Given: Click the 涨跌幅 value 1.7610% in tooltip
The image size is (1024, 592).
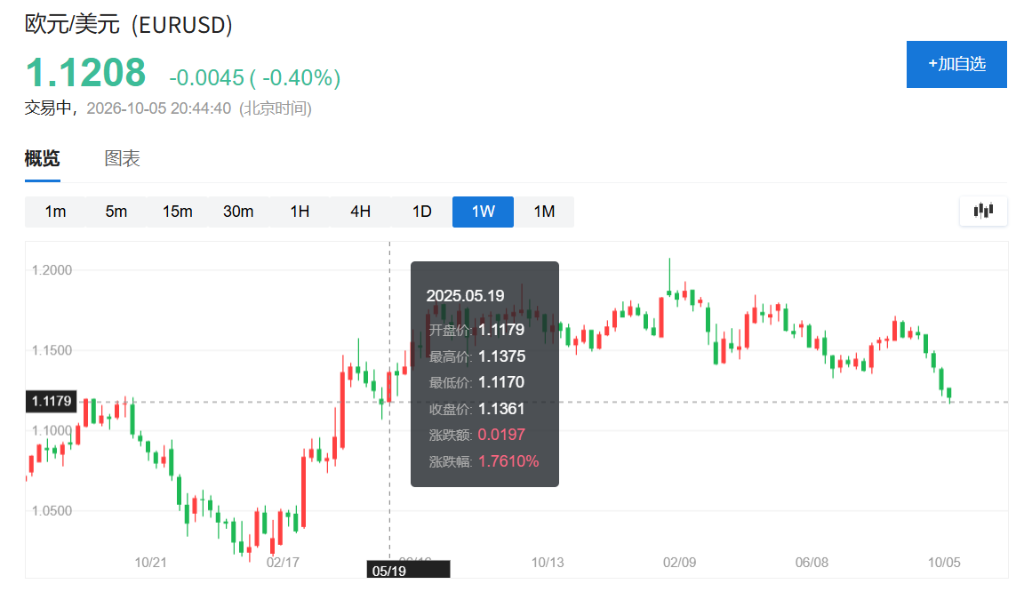Looking at the screenshot, I should [509, 462].
